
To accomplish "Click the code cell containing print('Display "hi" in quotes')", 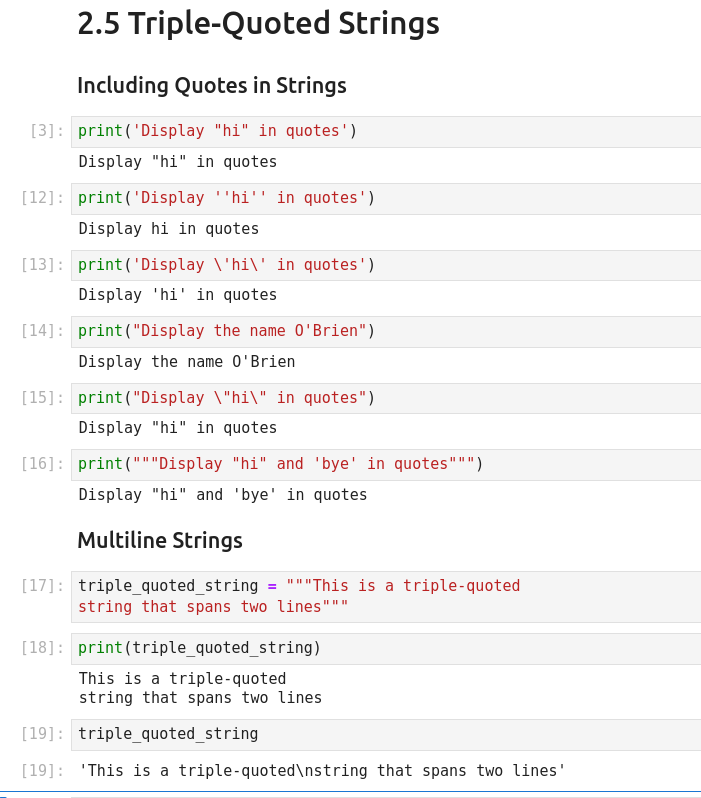I will pos(385,131).
